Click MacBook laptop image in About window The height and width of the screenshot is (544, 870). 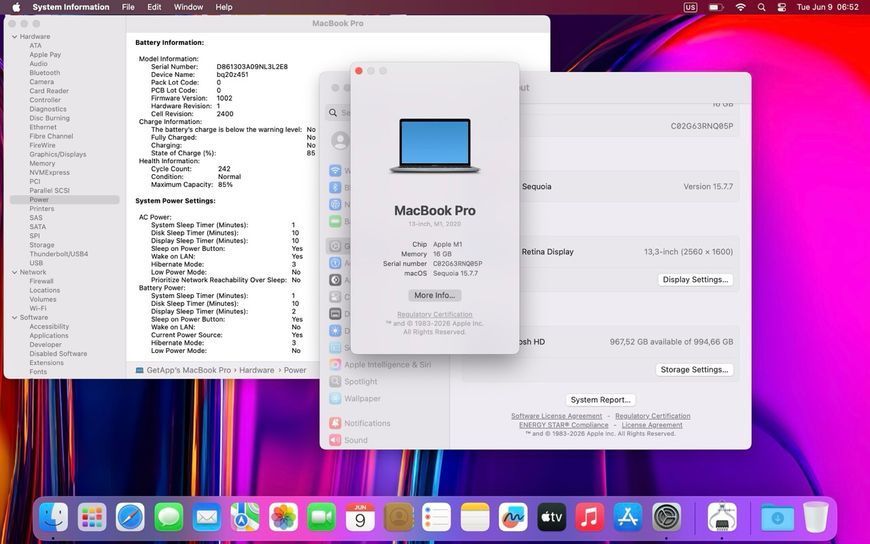click(434, 145)
